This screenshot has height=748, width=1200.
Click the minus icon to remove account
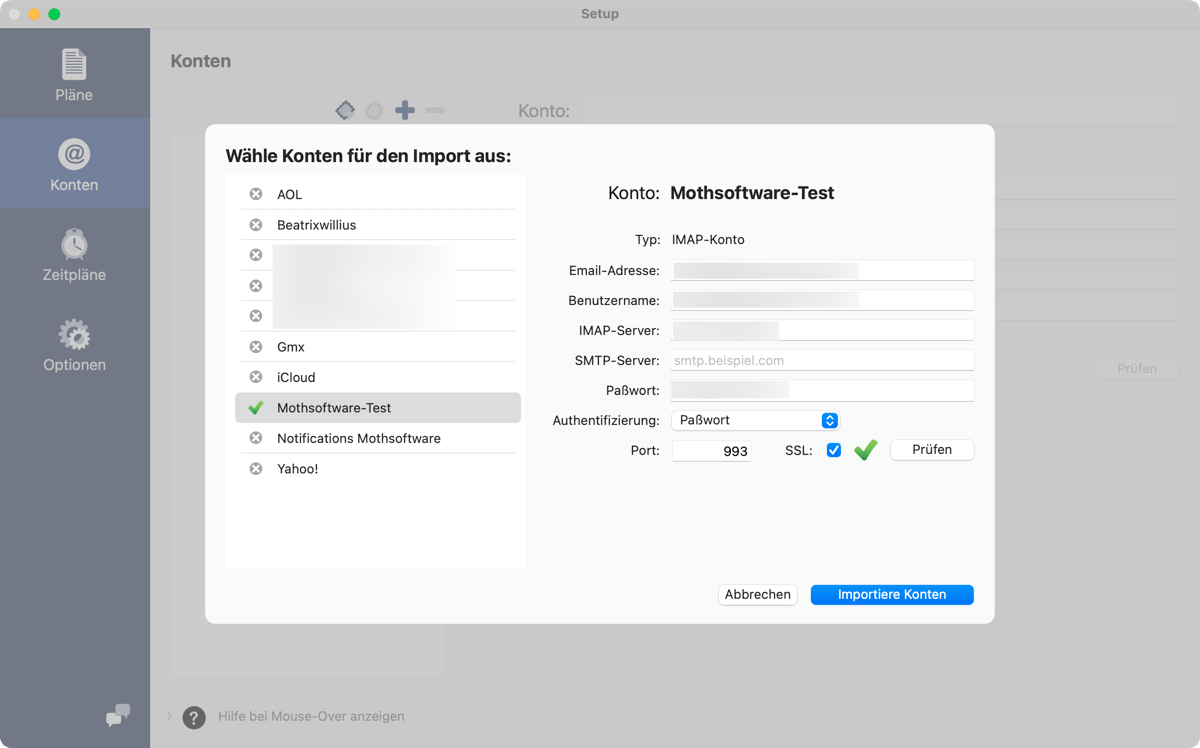pyautogui.click(x=435, y=110)
